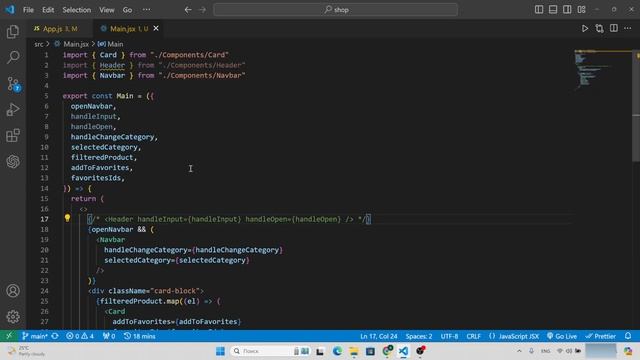Show code actions via the lightbulb
The height and width of the screenshot is (360, 640).
click(67, 218)
